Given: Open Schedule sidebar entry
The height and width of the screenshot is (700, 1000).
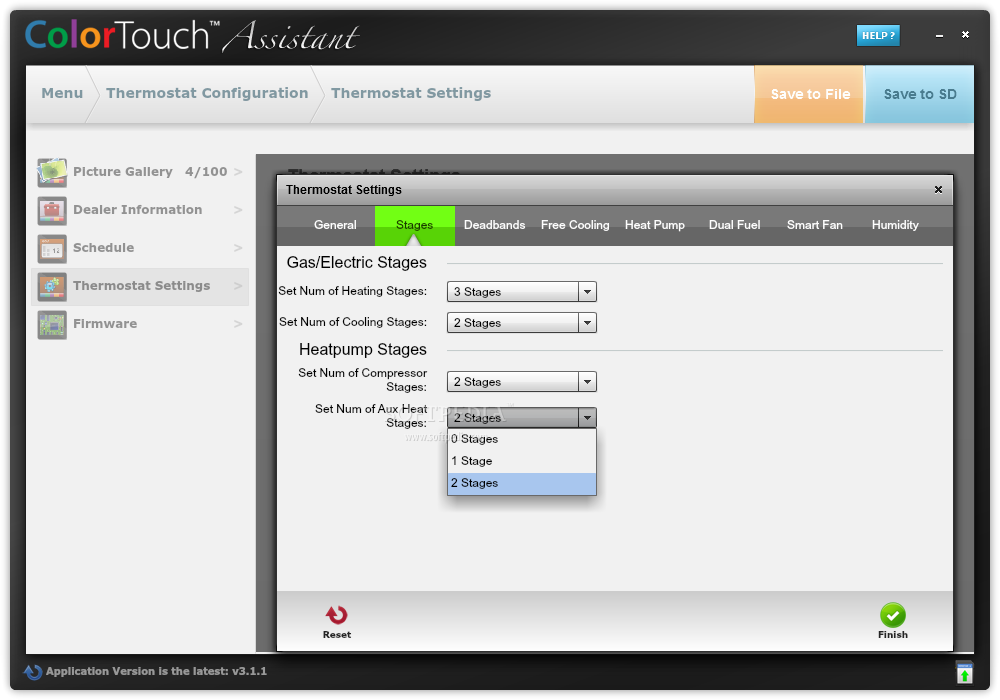Looking at the screenshot, I should pyautogui.click(x=140, y=248).
